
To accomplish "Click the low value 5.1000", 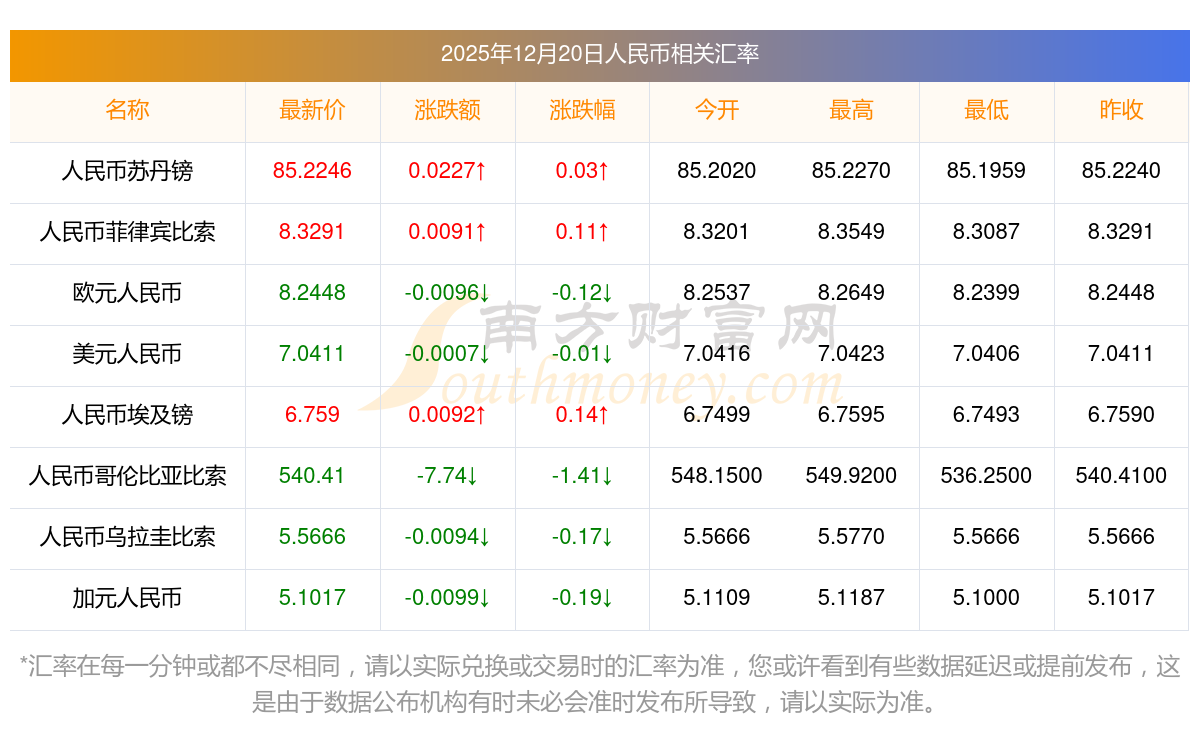I will (986, 598).
